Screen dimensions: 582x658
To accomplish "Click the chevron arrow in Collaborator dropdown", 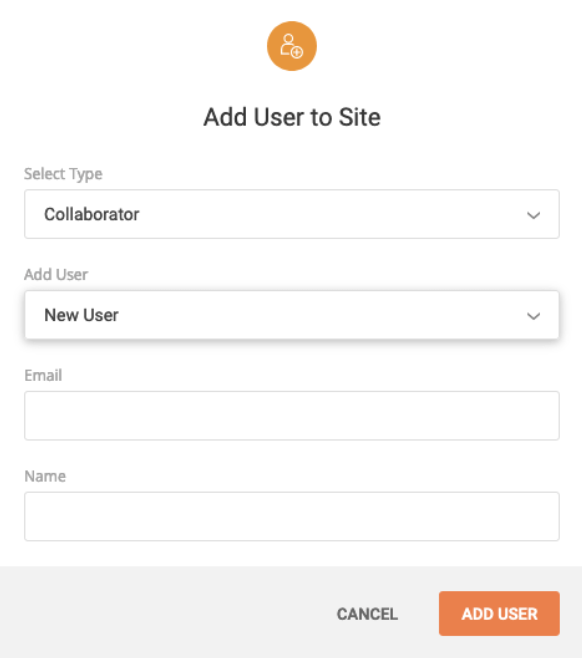I will click(533, 215).
